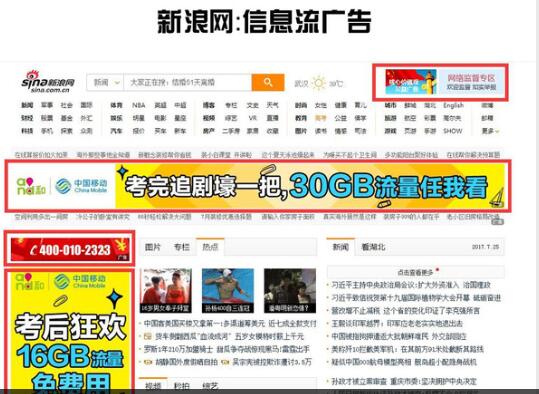Open headline 习近平致信祝贺第十九届国际植物学大会

click(416, 298)
